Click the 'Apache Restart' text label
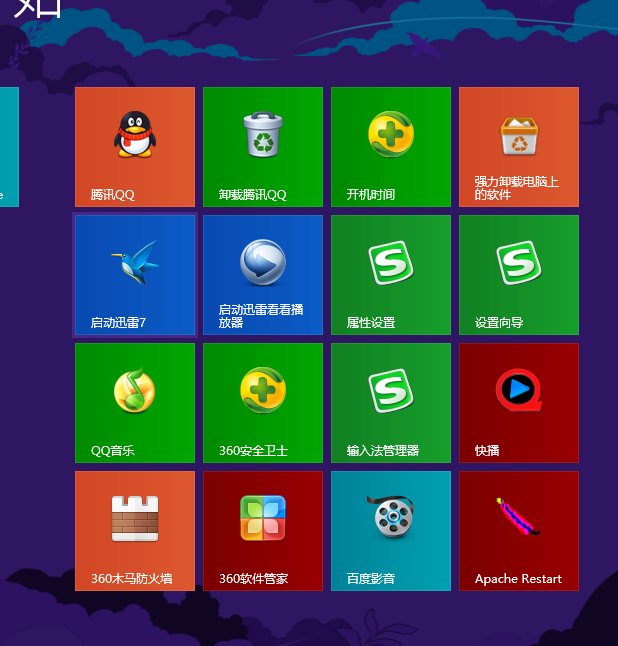 pos(518,579)
